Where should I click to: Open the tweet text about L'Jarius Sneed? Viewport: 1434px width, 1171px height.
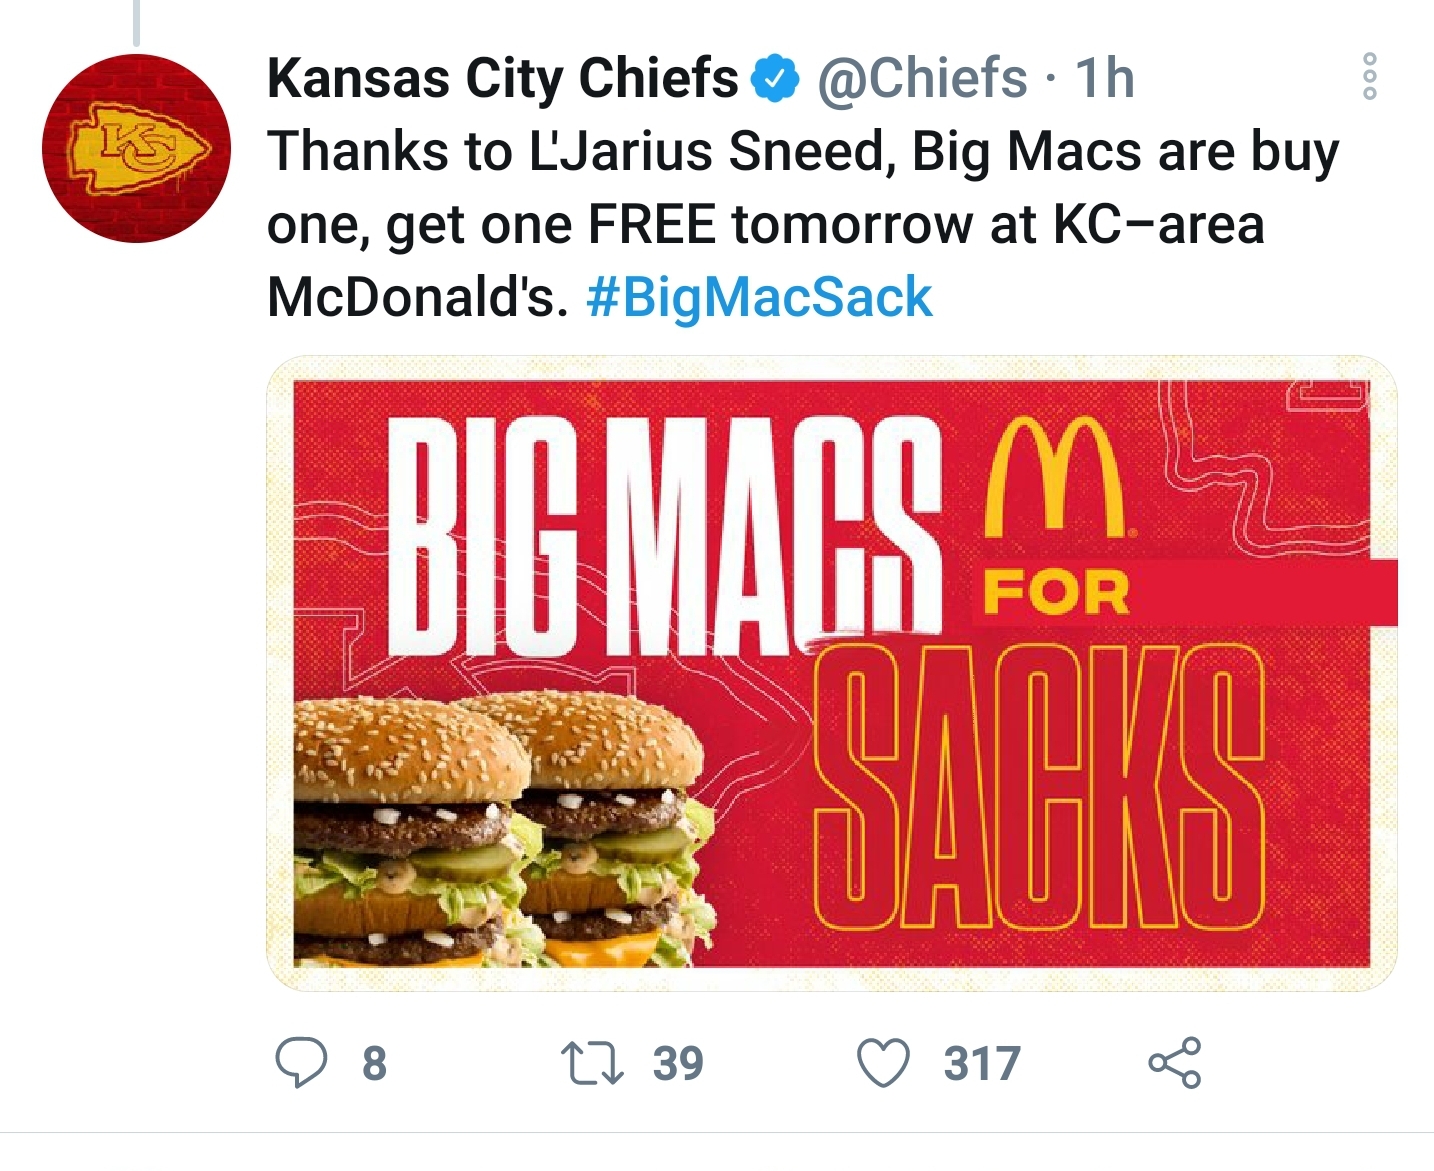click(x=803, y=224)
